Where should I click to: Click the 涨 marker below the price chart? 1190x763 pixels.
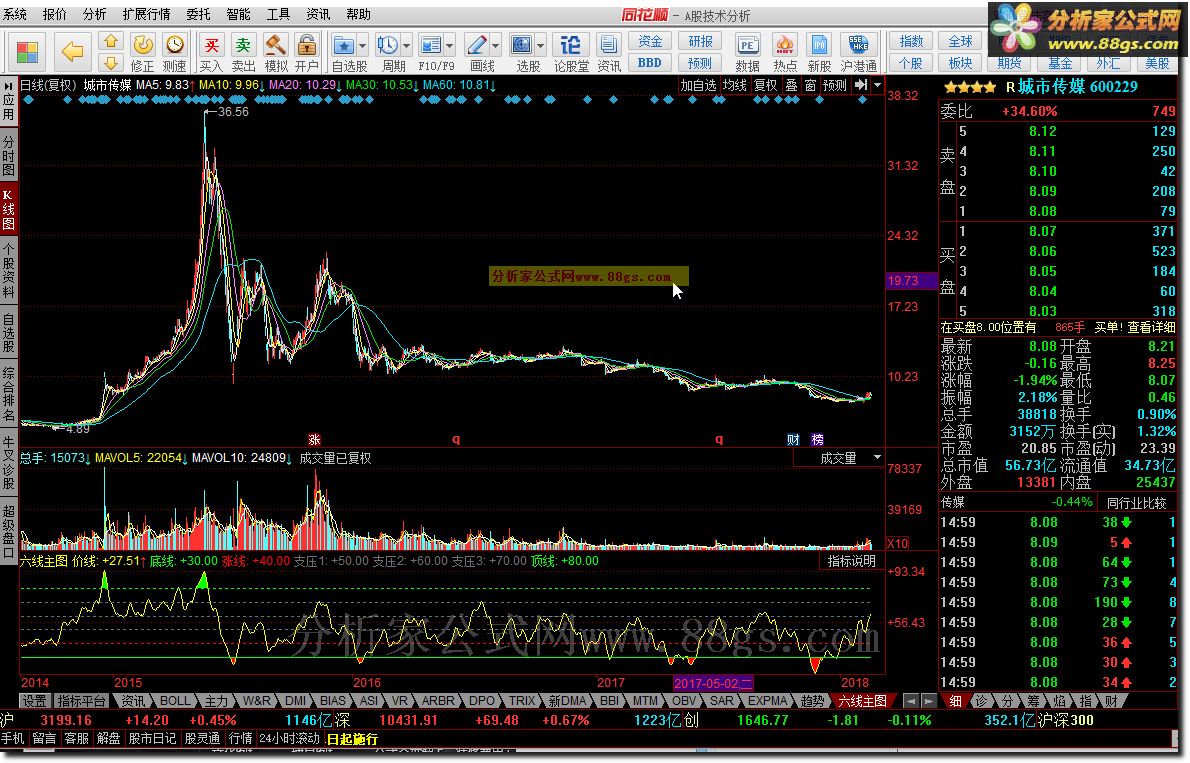[x=314, y=440]
